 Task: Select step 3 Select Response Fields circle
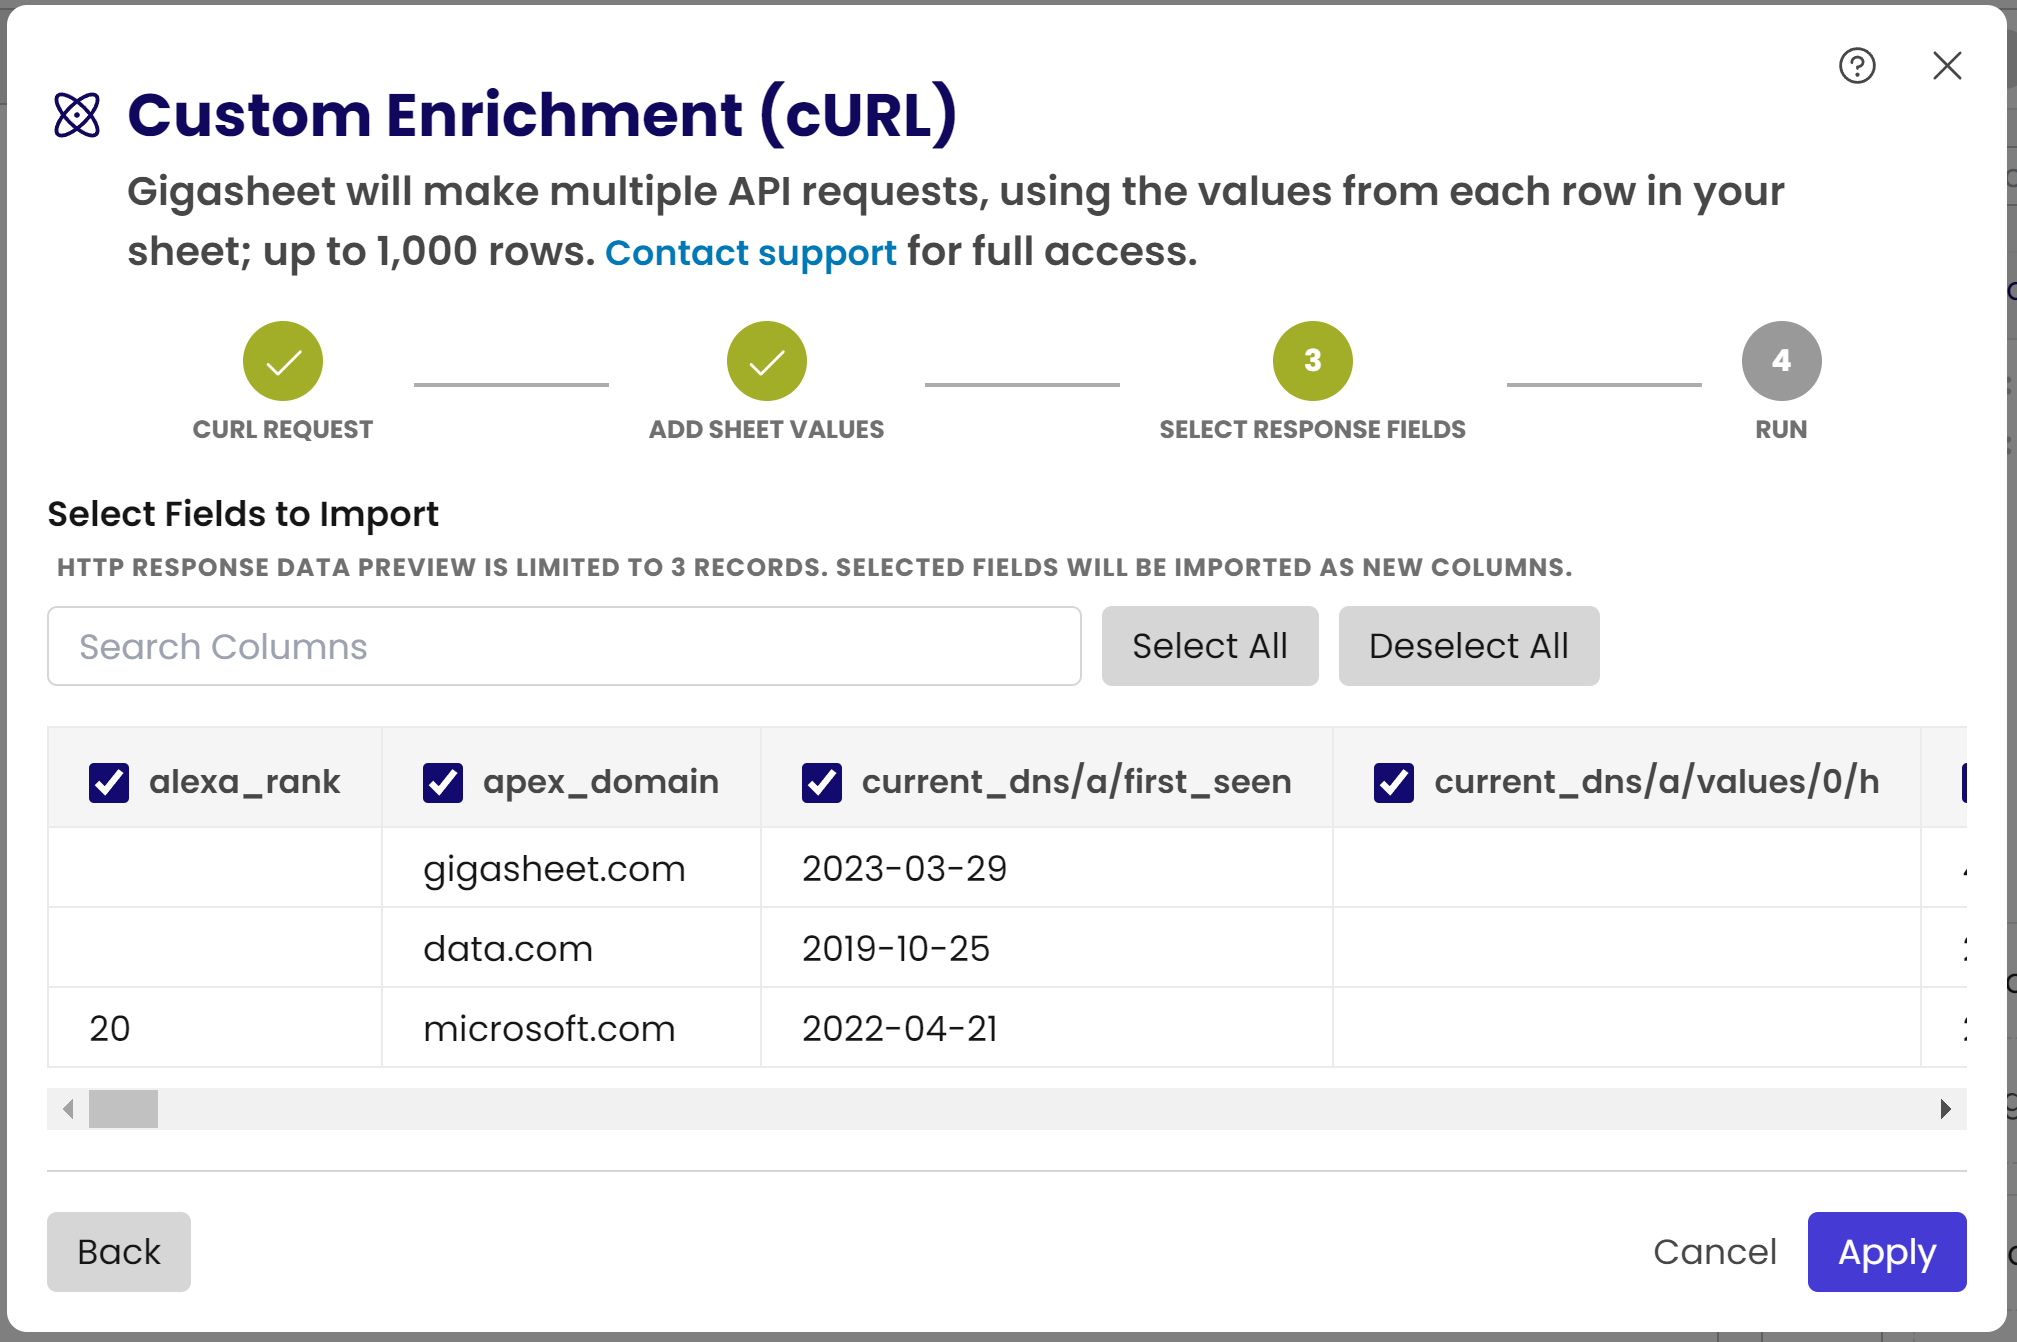(x=1312, y=361)
